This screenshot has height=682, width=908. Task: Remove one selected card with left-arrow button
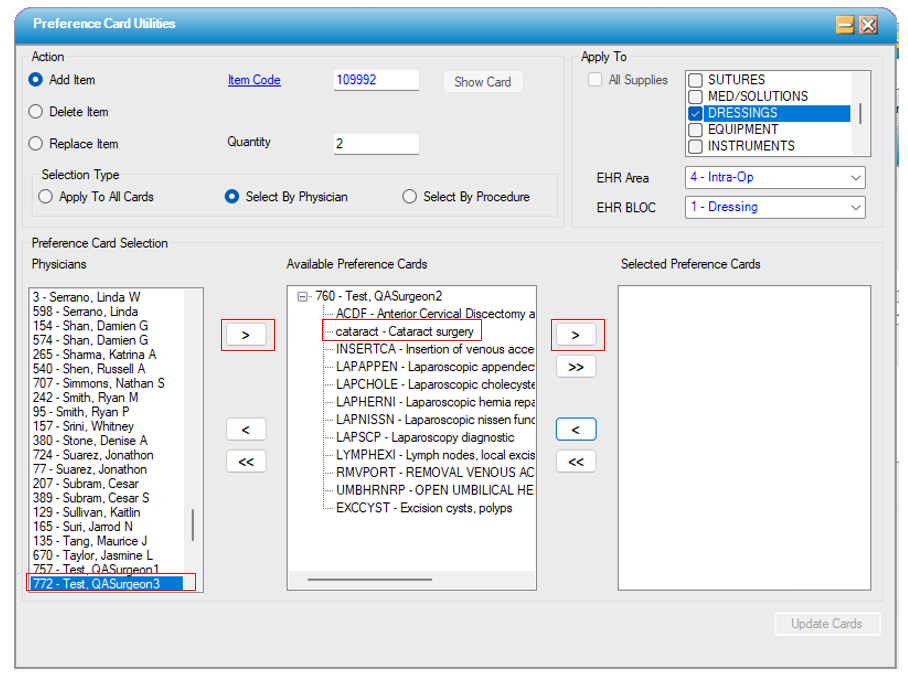click(576, 430)
